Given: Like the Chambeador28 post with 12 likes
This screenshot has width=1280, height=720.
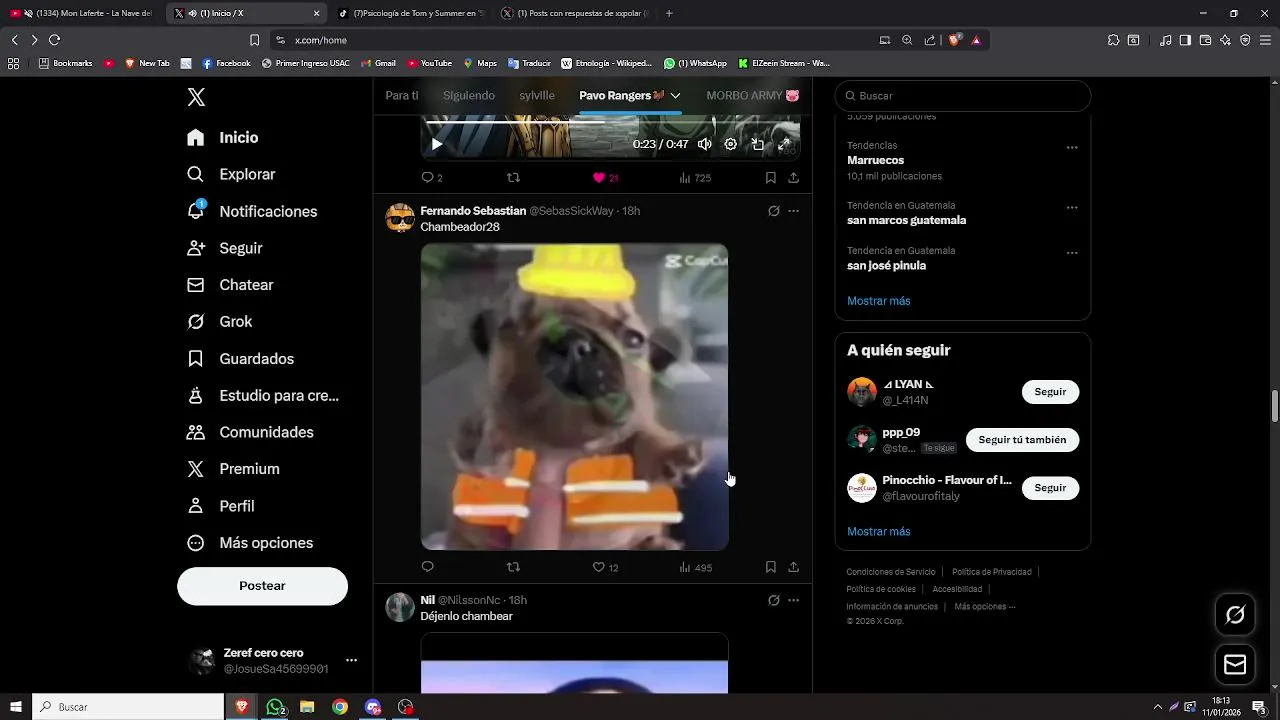Looking at the screenshot, I should [x=605, y=567].
